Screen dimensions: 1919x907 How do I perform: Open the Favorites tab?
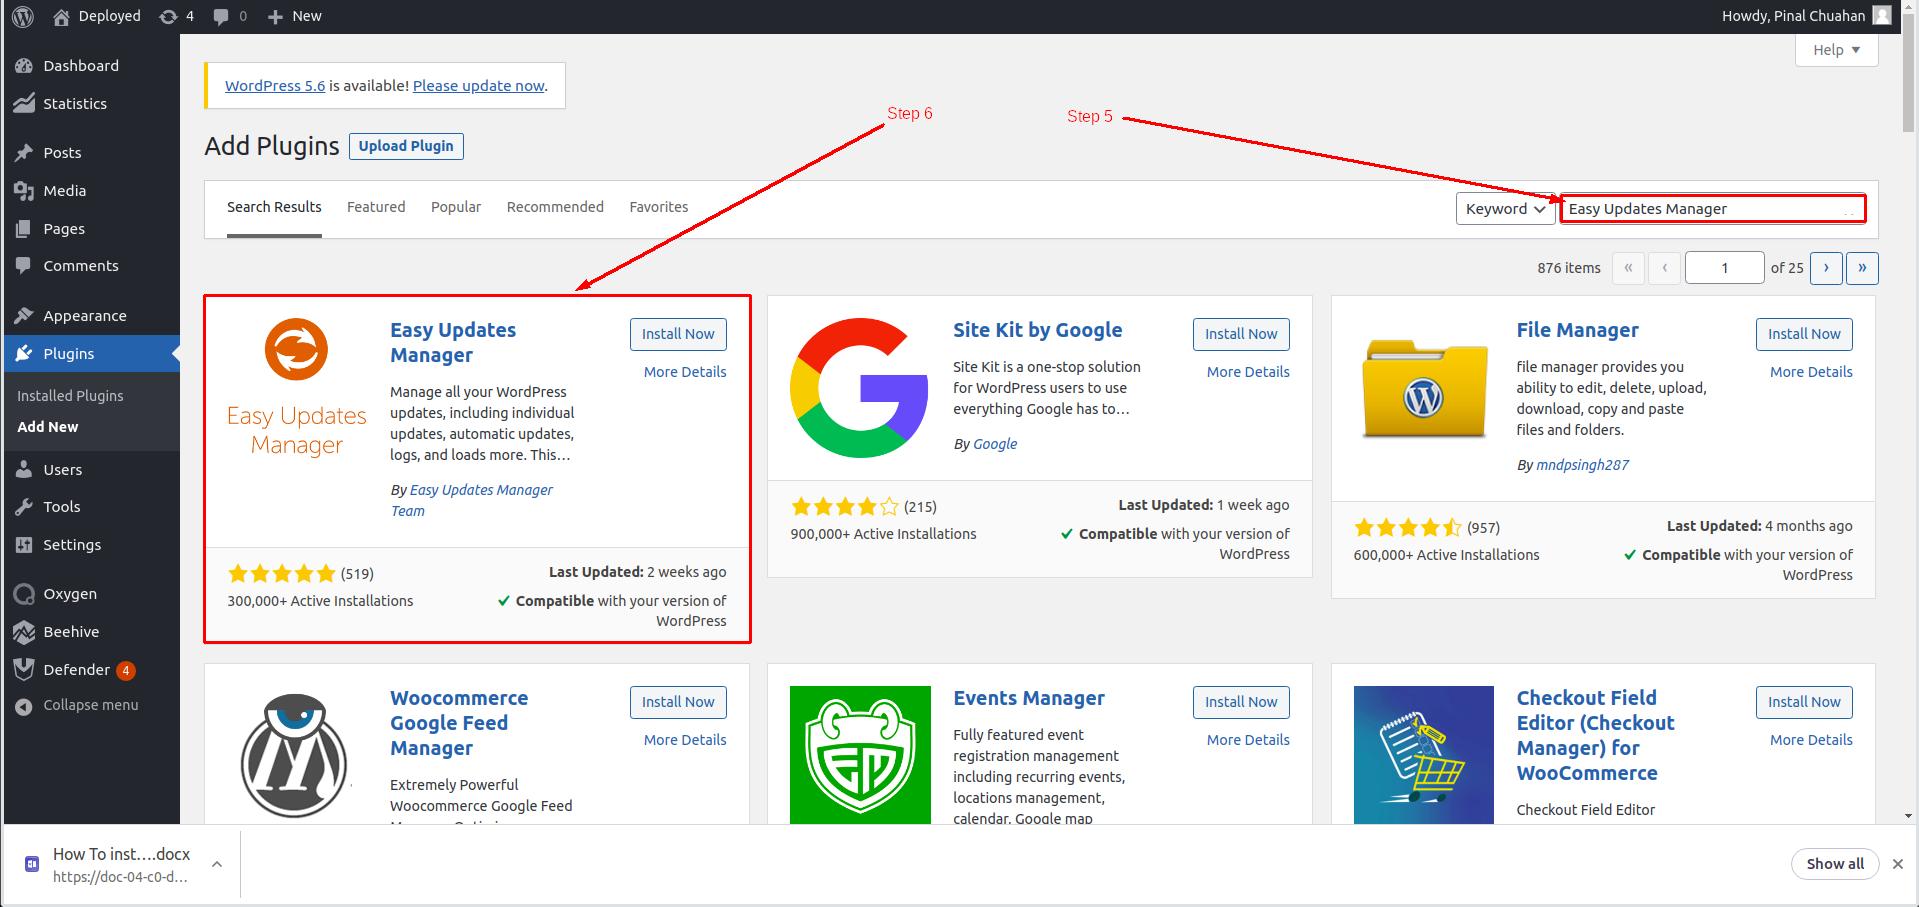(659, 207)
